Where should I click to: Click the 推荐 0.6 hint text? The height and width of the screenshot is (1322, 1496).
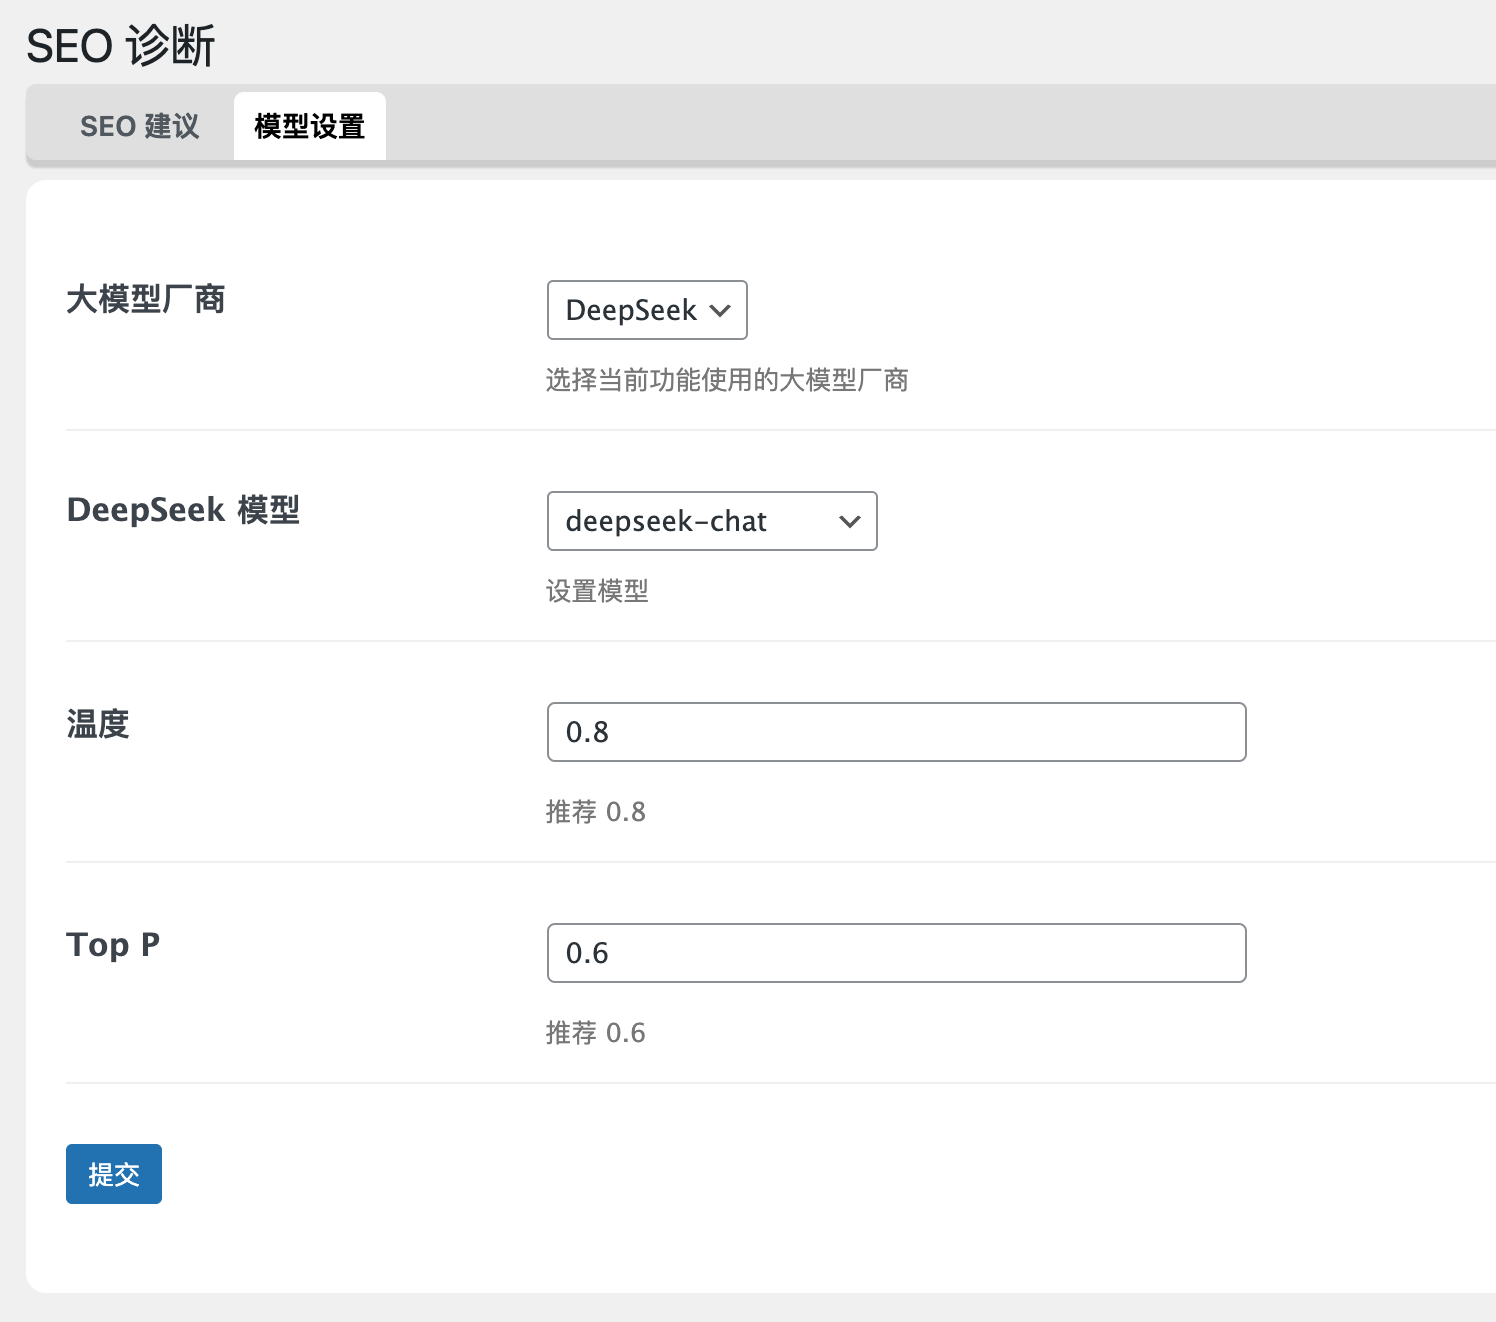click(x=596, y=1032)
